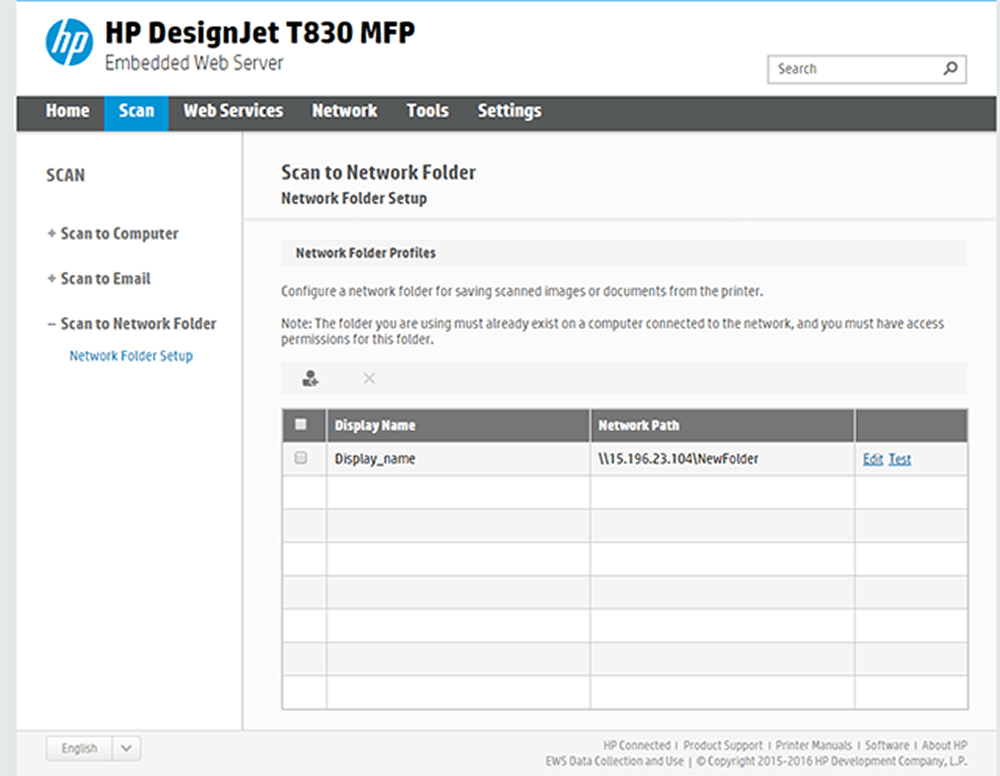Switch to the Scan tab
The height and width of the screenshot is (776, 1000).
click(136, 113)
